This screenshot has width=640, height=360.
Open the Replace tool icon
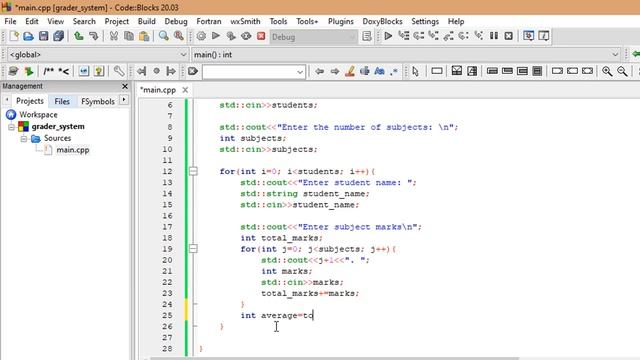(179, 36)
